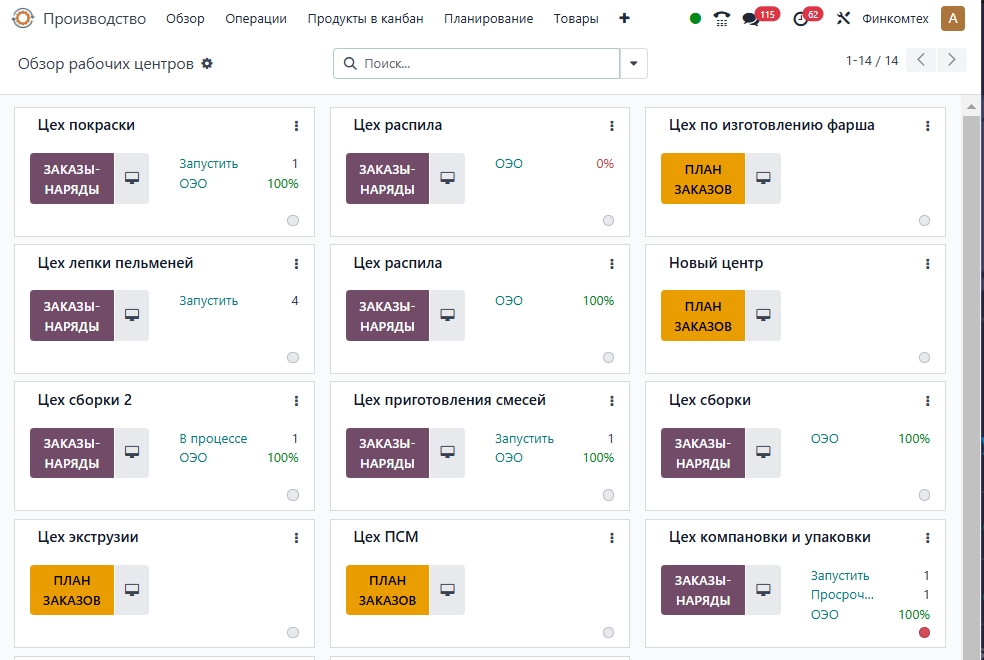Open three-dot menu on Цех по изготовлению фарша
The width and height of the screenshot is (984, 660).
928,126
